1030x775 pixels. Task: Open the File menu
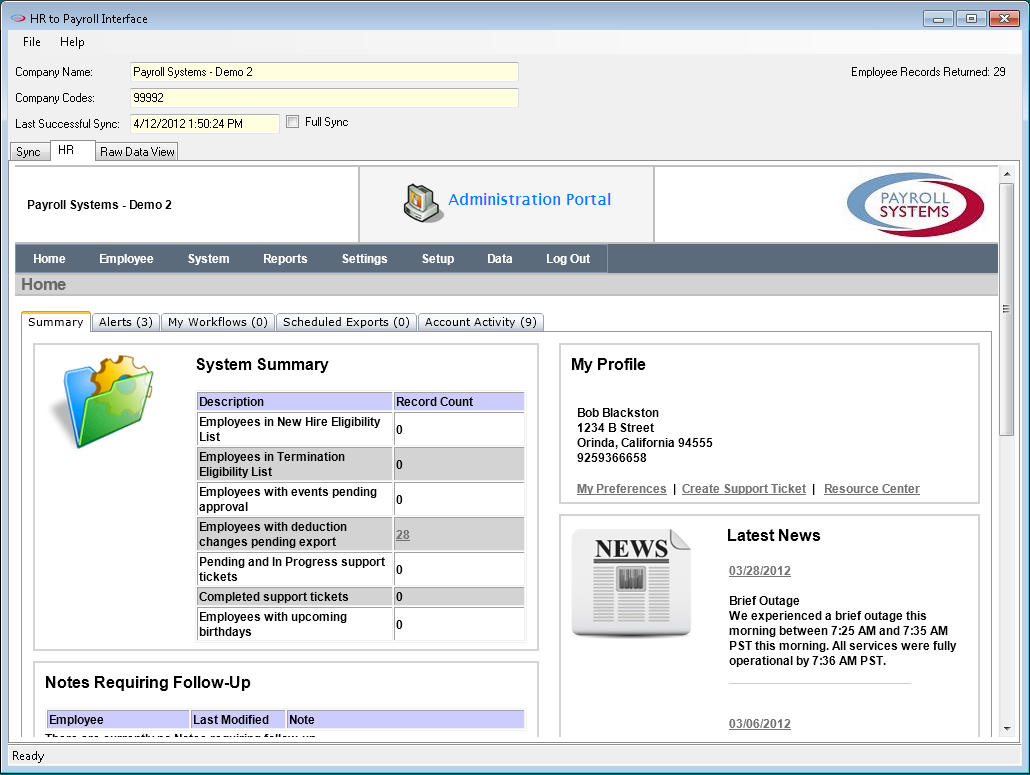click(32, 42)
